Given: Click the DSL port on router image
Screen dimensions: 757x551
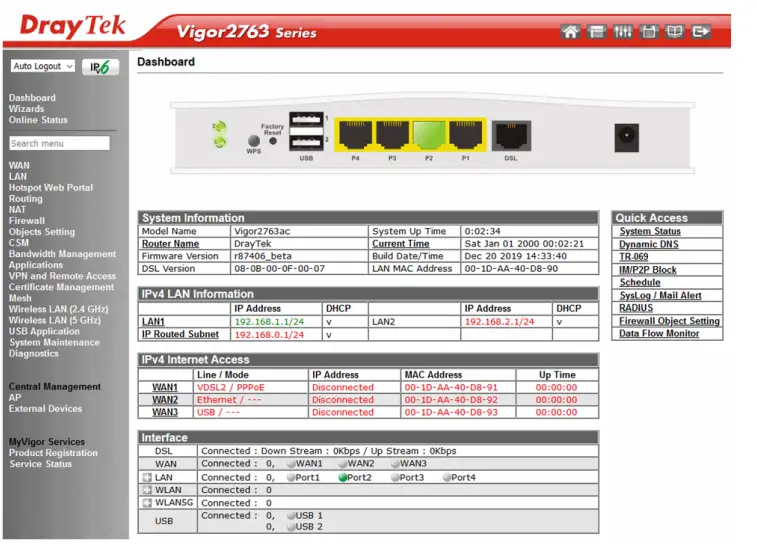Looking at the screenshot, I should [x=511, y=136].
